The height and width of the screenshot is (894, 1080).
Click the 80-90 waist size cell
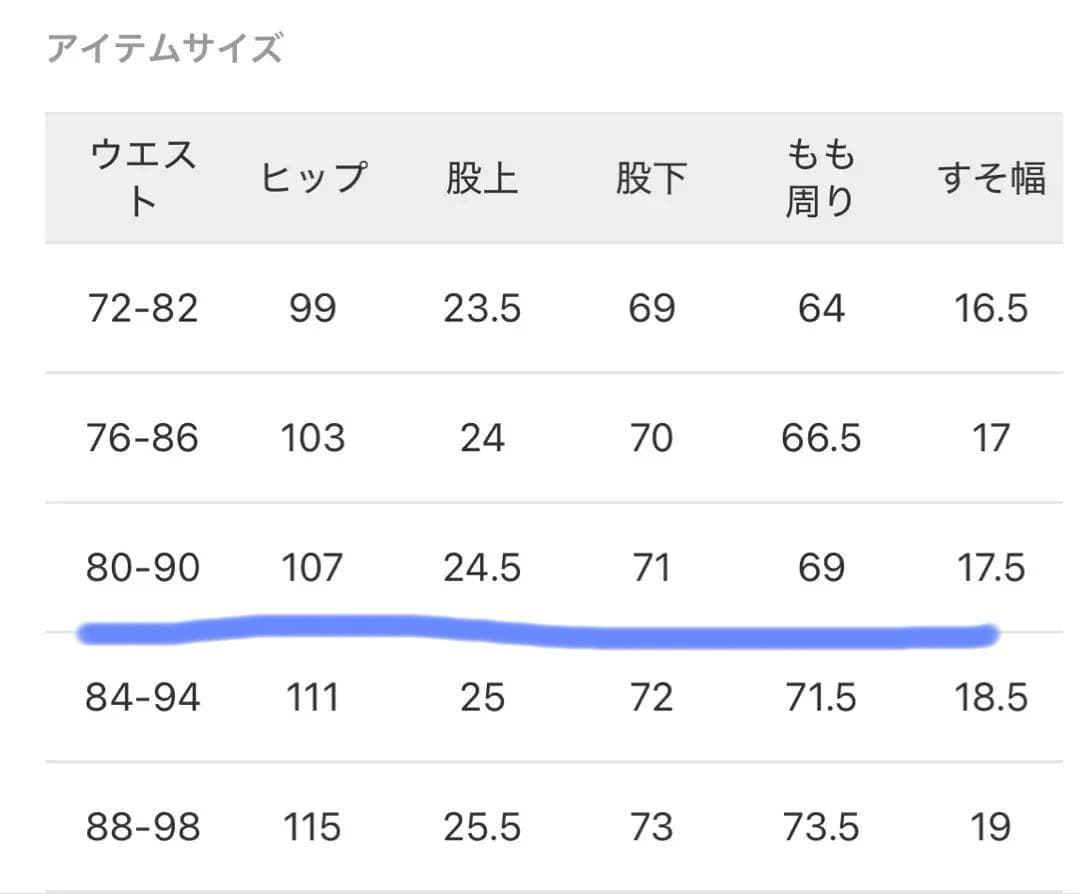click(142, 568)
